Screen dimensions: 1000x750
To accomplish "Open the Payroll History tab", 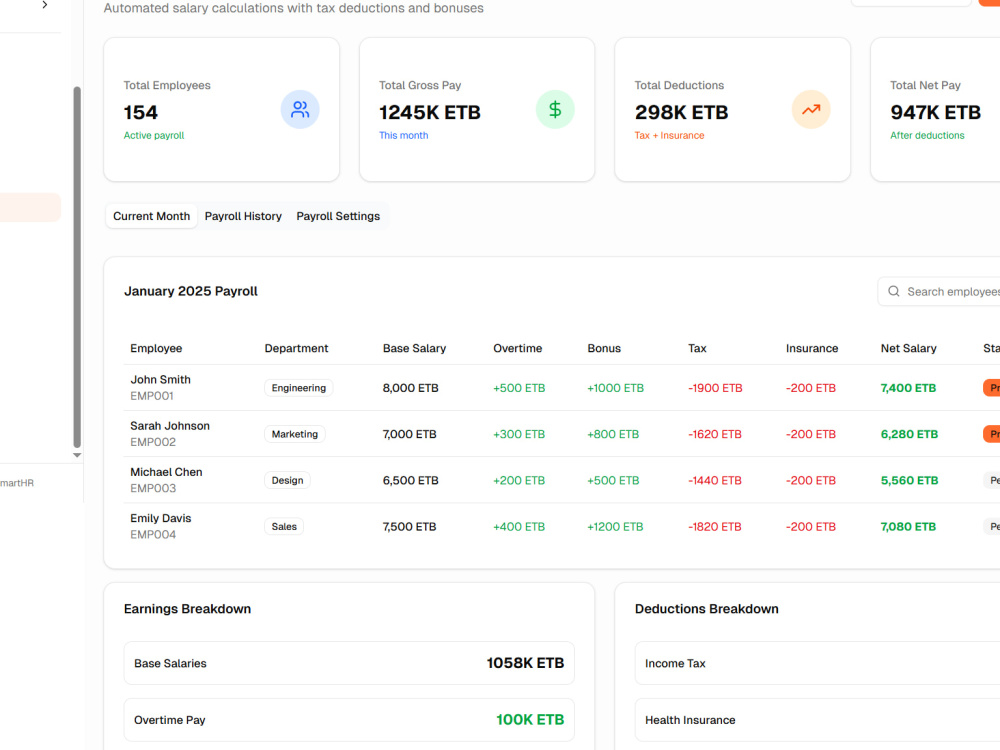I will 243,216.
